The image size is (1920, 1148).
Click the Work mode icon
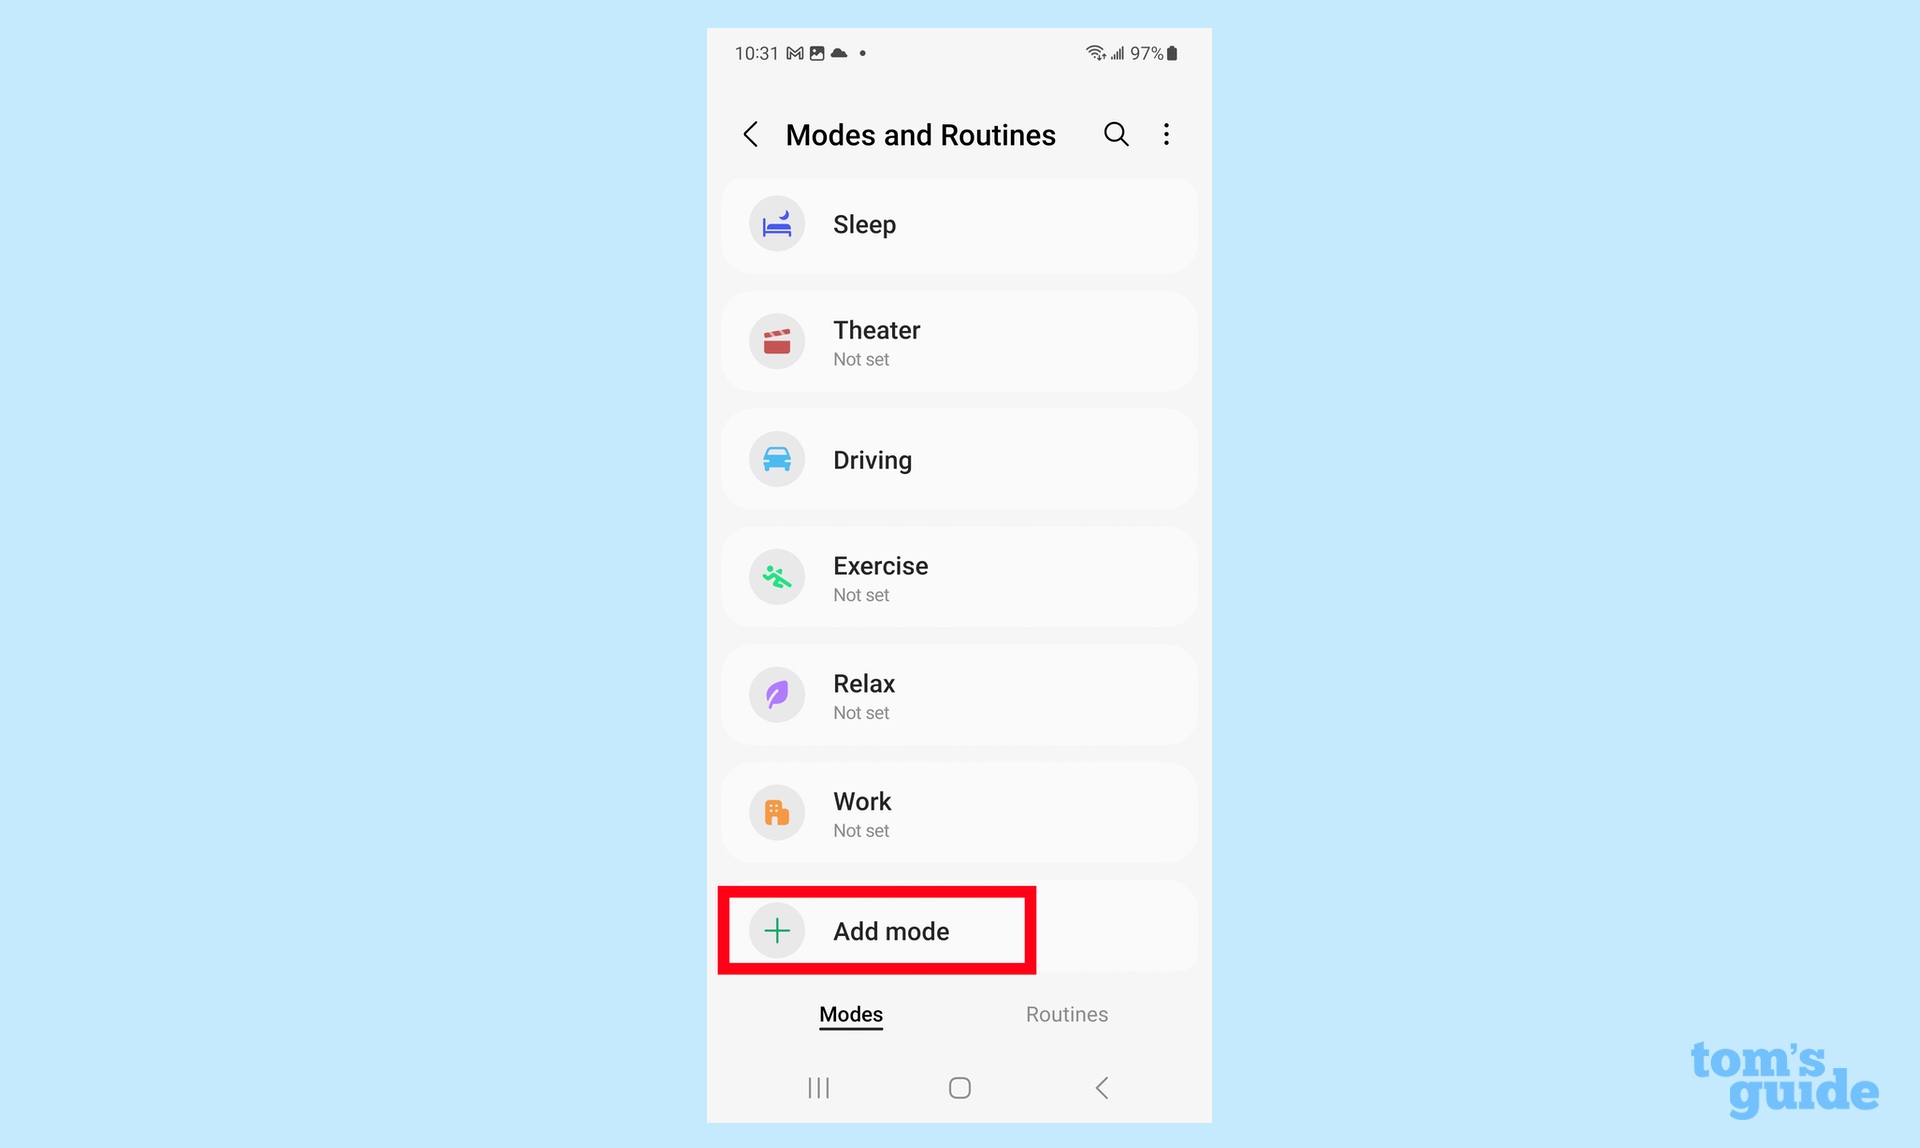point(776,812)
